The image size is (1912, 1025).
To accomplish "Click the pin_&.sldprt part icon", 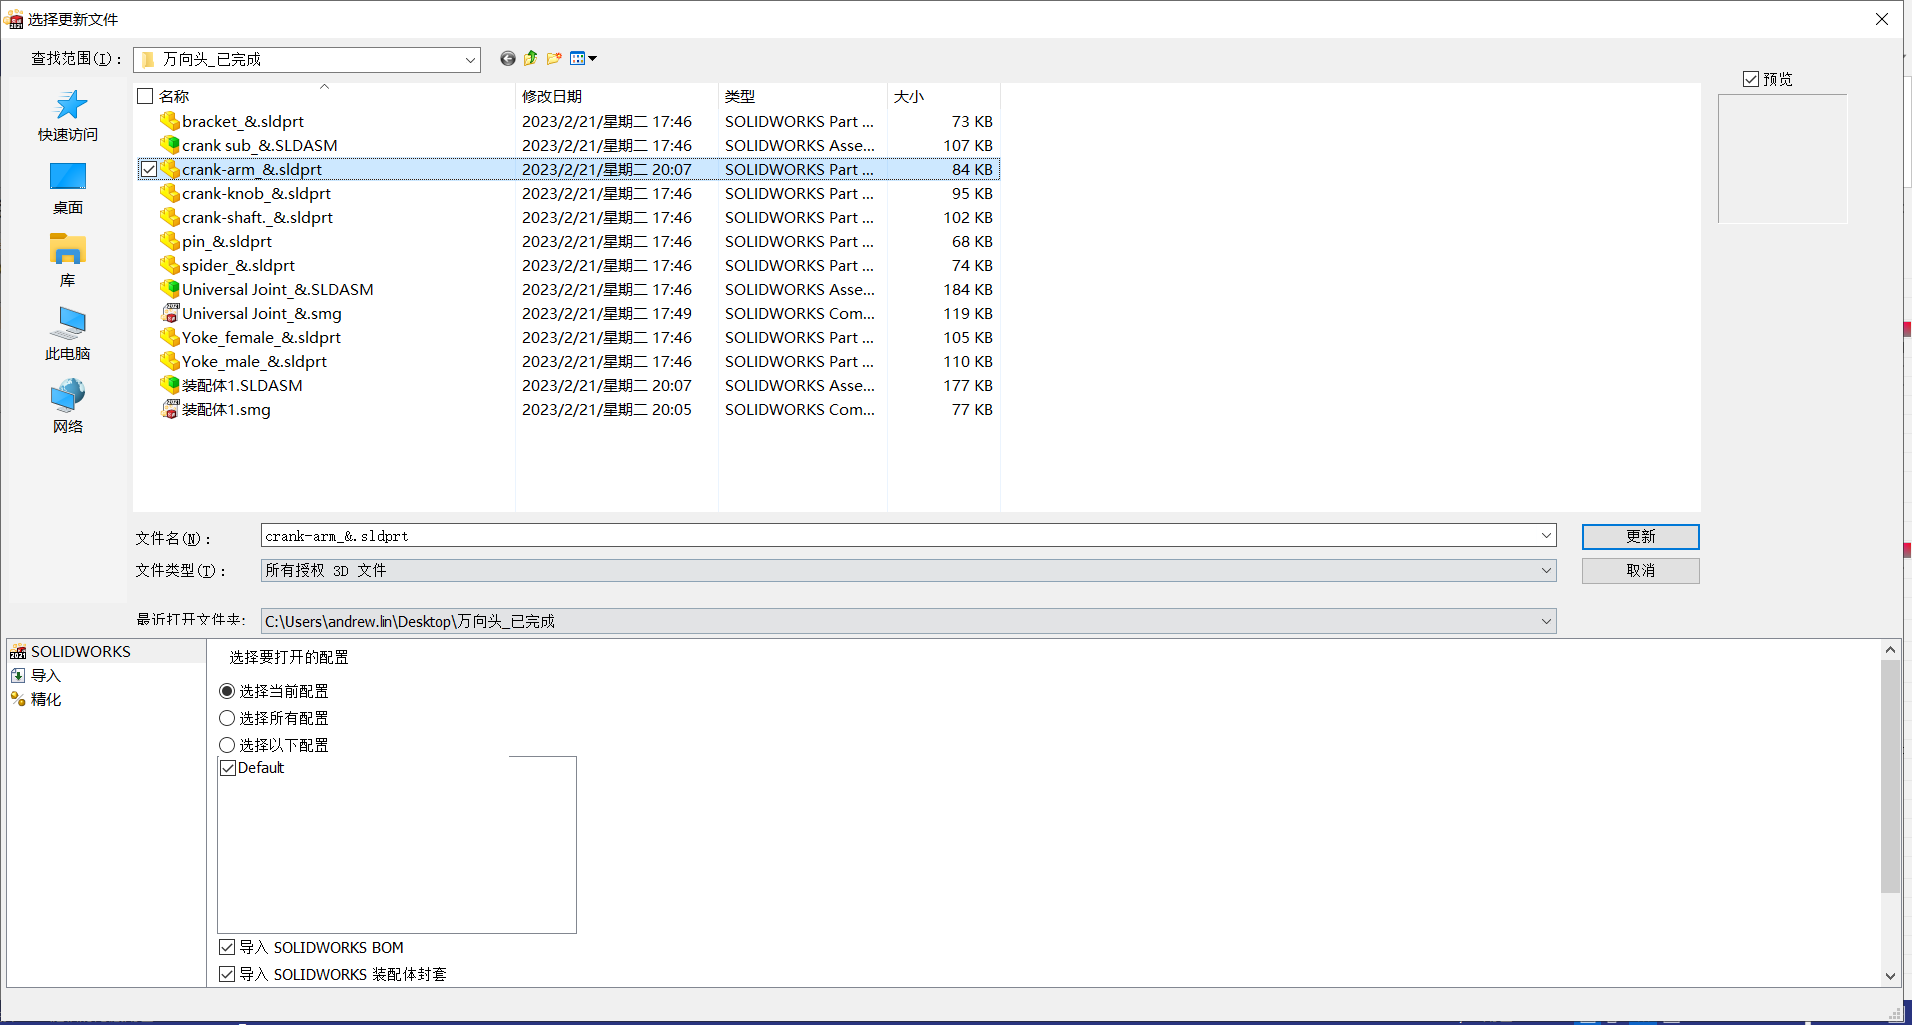I will pyautogui.click(x=170, y=241).
